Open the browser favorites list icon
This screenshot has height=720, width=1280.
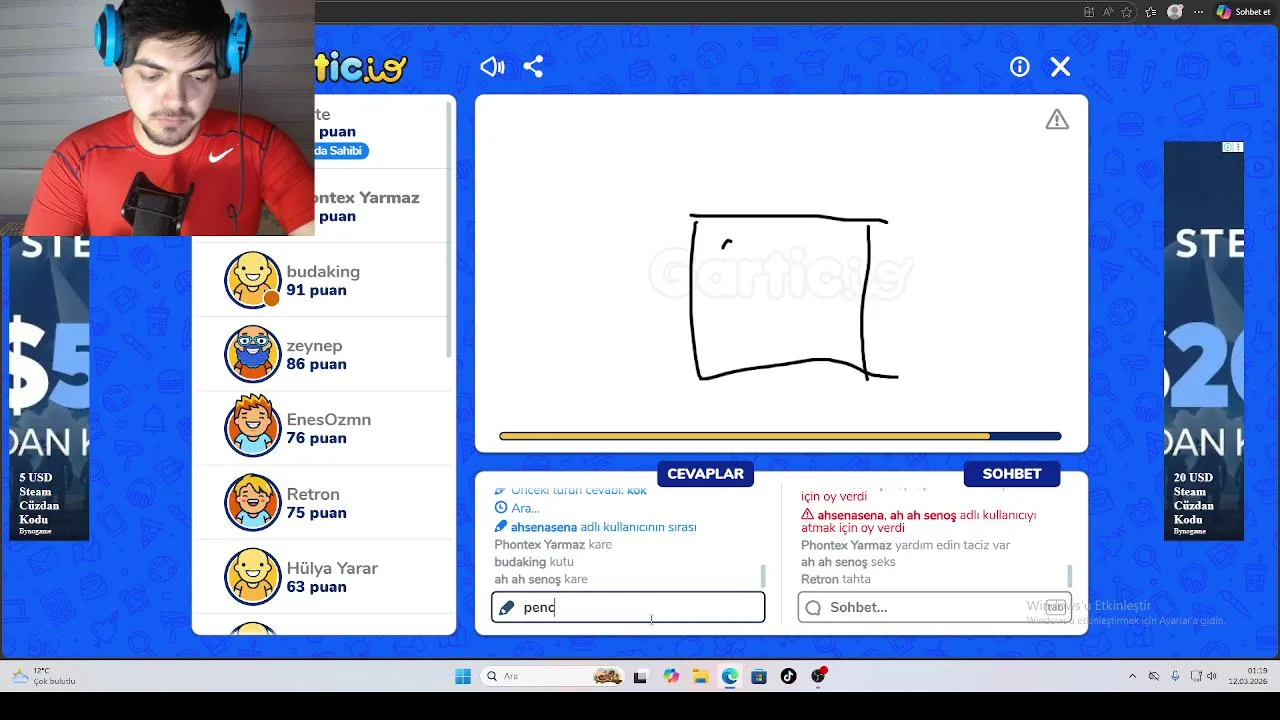1151,12
